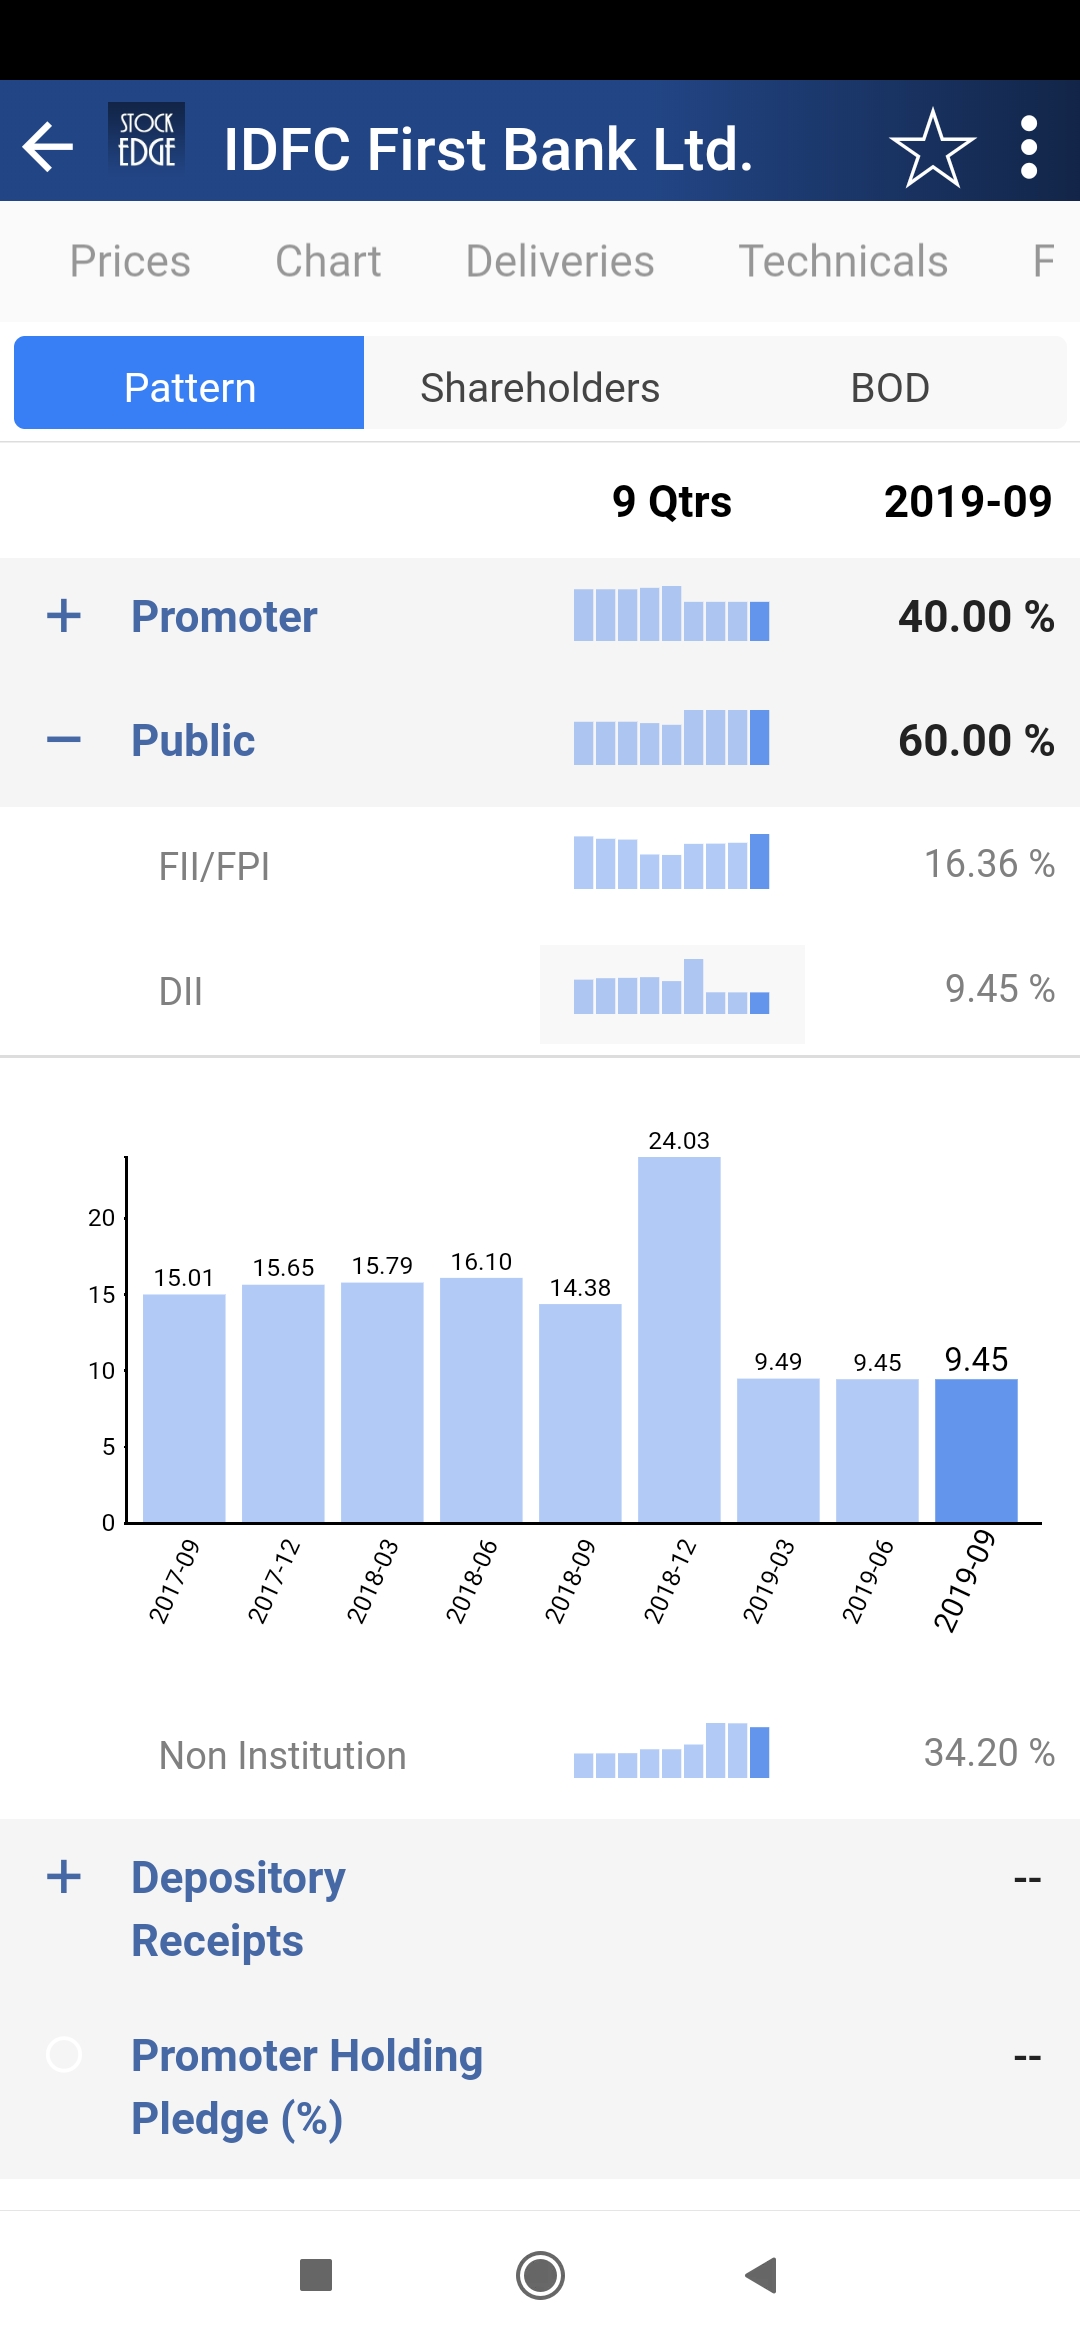Expand the Promoter row plus icon
Viewport: 1080px width, 2340px height.
(x=64, y=616)
